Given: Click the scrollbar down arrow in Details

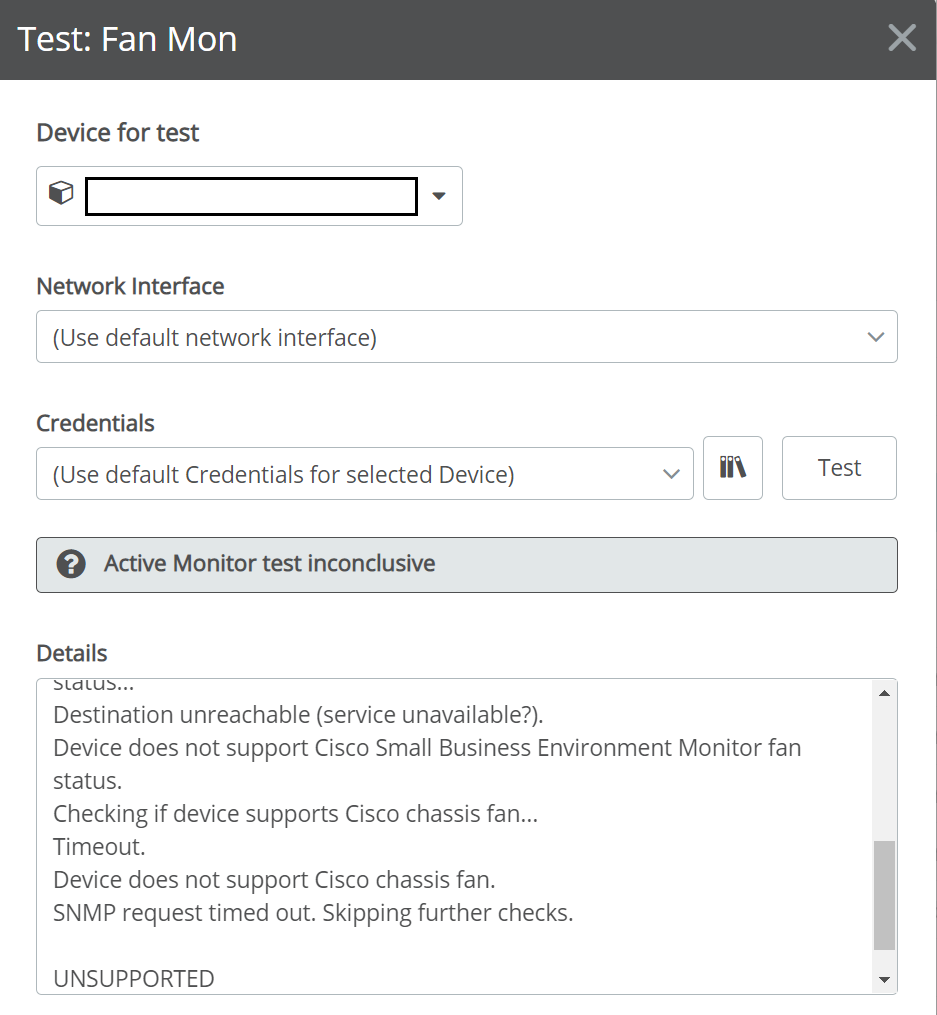Looking at the screenshot, I should (x=883, y=978).
